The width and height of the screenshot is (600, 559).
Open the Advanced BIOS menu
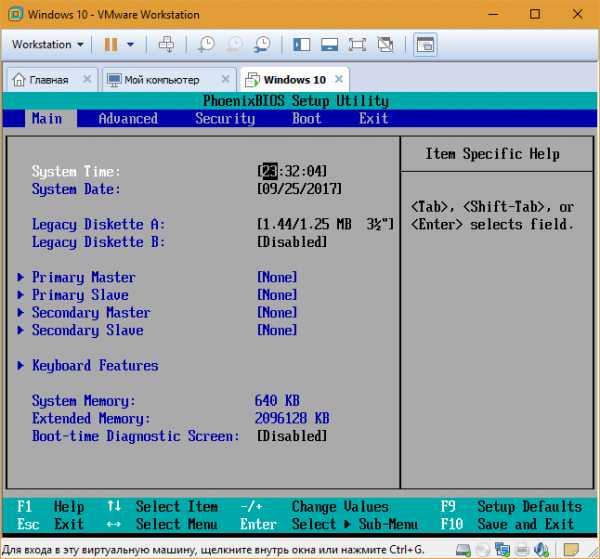click(x=128, y=119)
